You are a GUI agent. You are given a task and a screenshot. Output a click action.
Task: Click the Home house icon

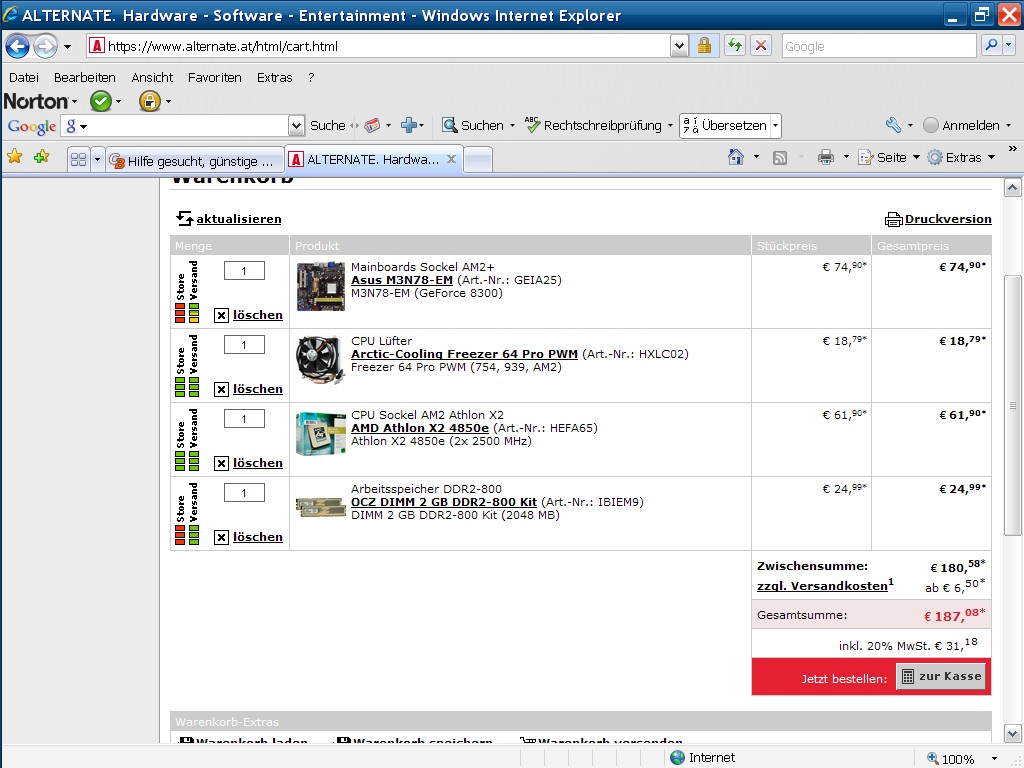(x=736, y=157)
